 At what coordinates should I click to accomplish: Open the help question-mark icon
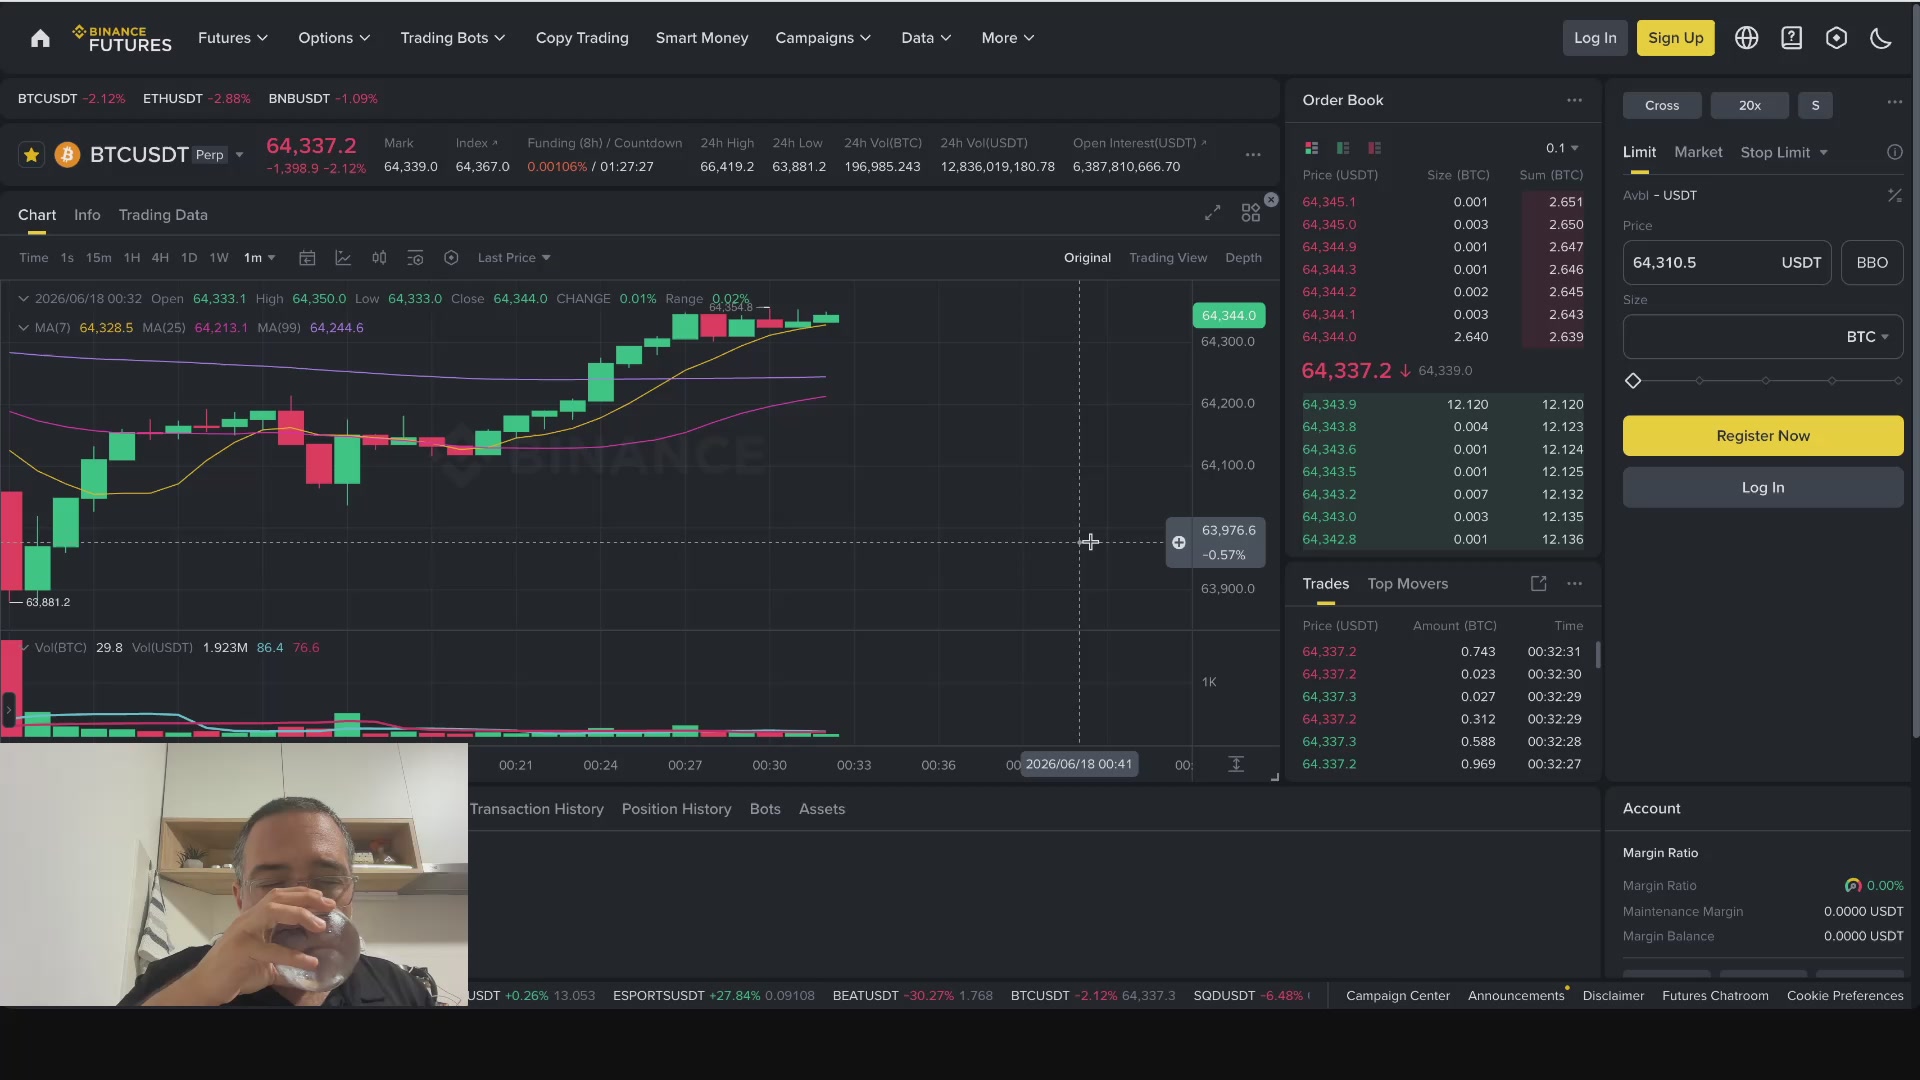pyautogui.click(x=1791, y=38)
